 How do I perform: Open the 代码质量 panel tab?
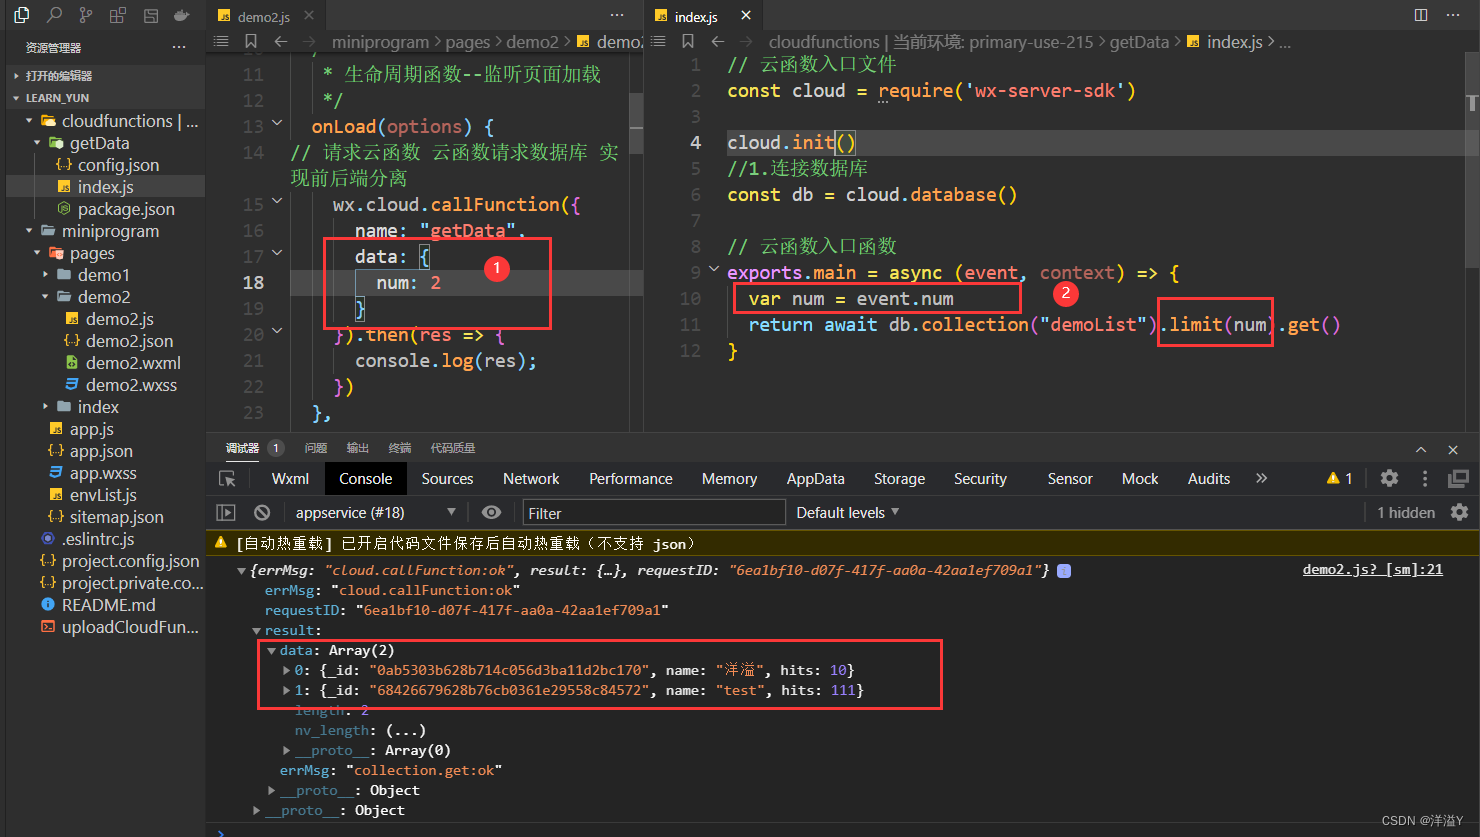[452, 448]
